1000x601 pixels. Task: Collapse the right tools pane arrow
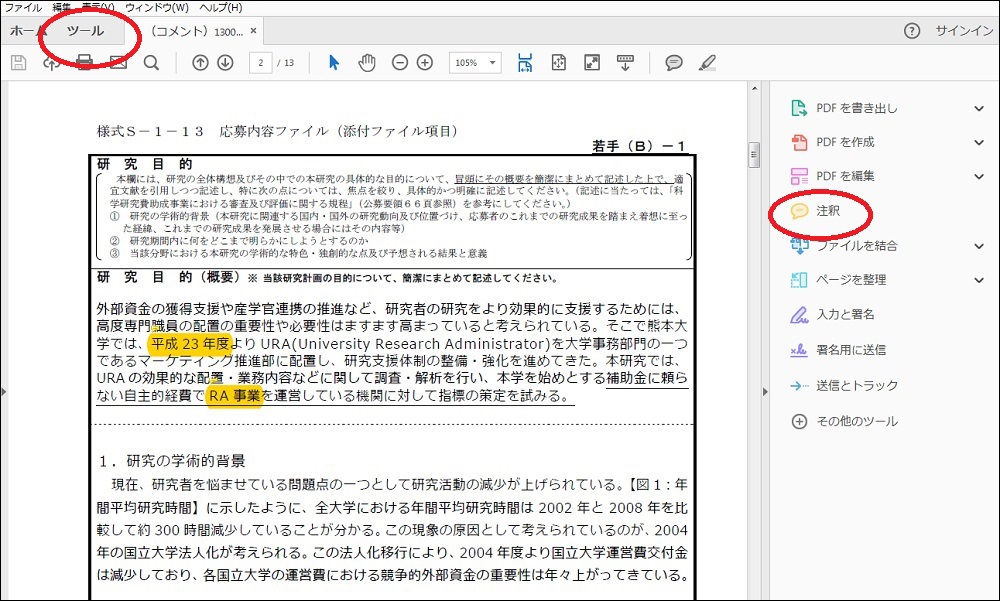(x=765, y=391)
